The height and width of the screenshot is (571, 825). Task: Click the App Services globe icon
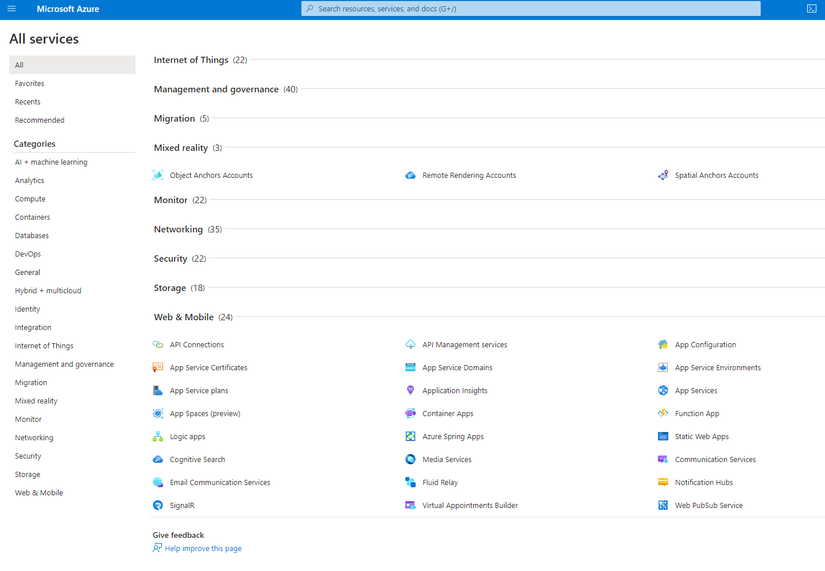click(x=663, y=390)
